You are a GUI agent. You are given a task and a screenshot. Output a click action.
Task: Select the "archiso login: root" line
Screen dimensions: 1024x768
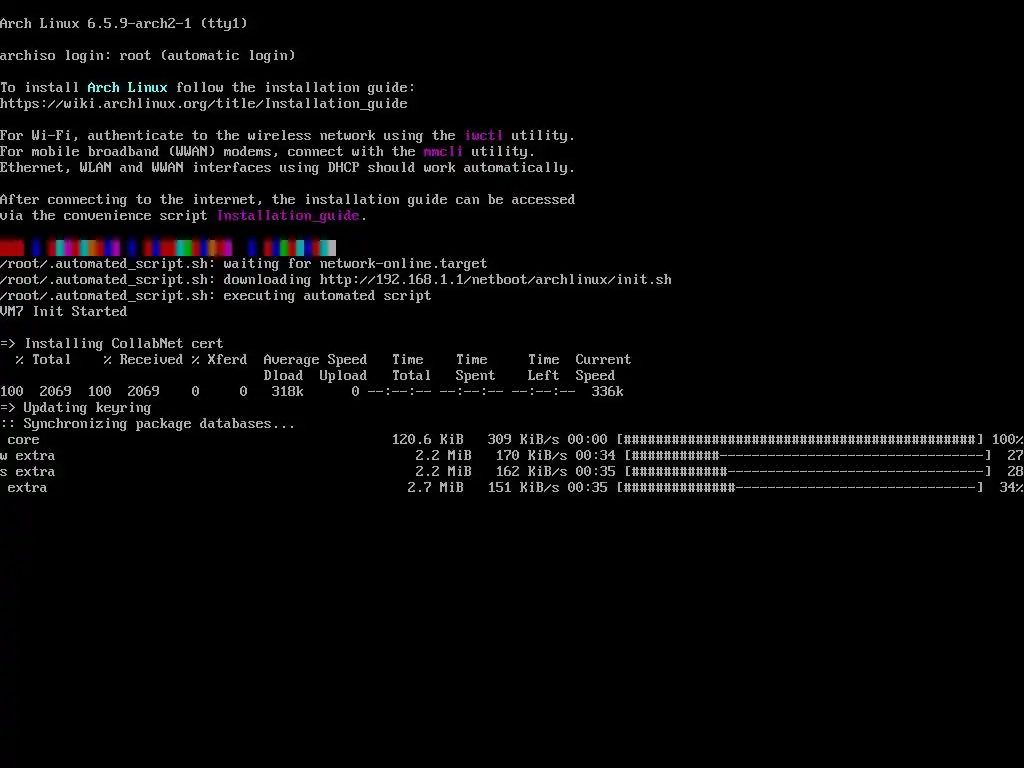pos(148,56)
